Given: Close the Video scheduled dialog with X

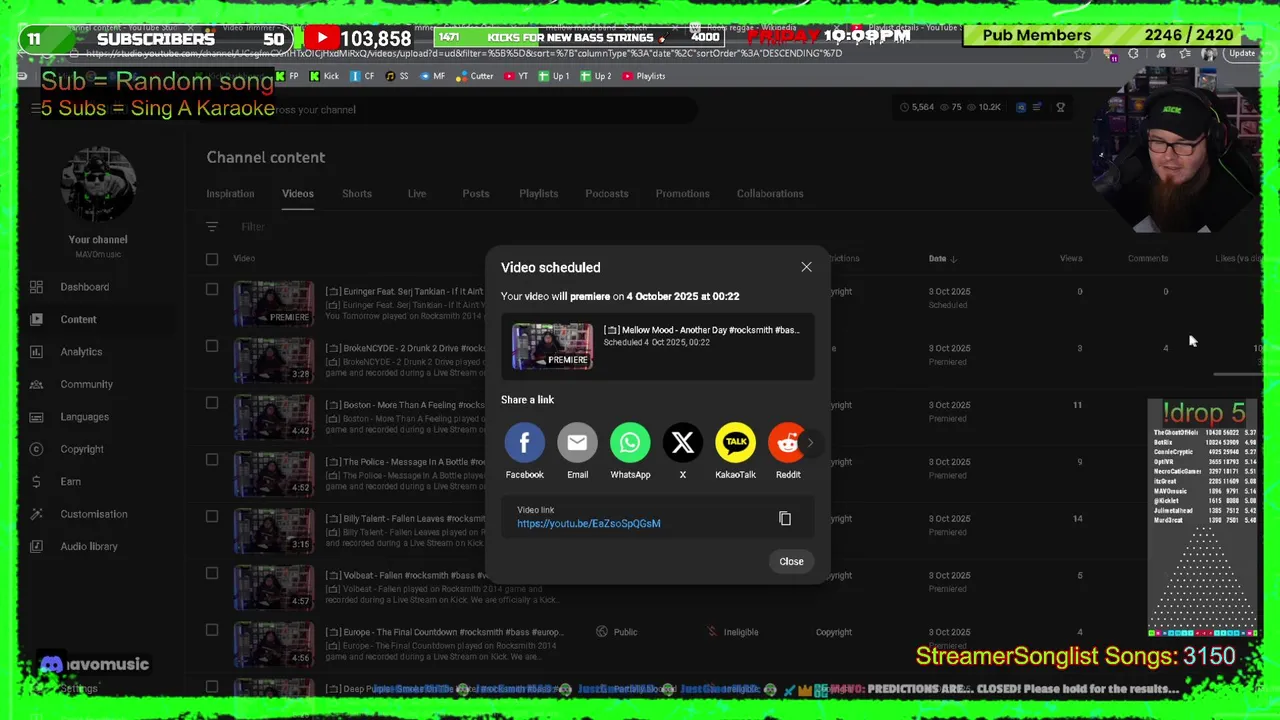Looking at the screenshot, I should (806, 267).
